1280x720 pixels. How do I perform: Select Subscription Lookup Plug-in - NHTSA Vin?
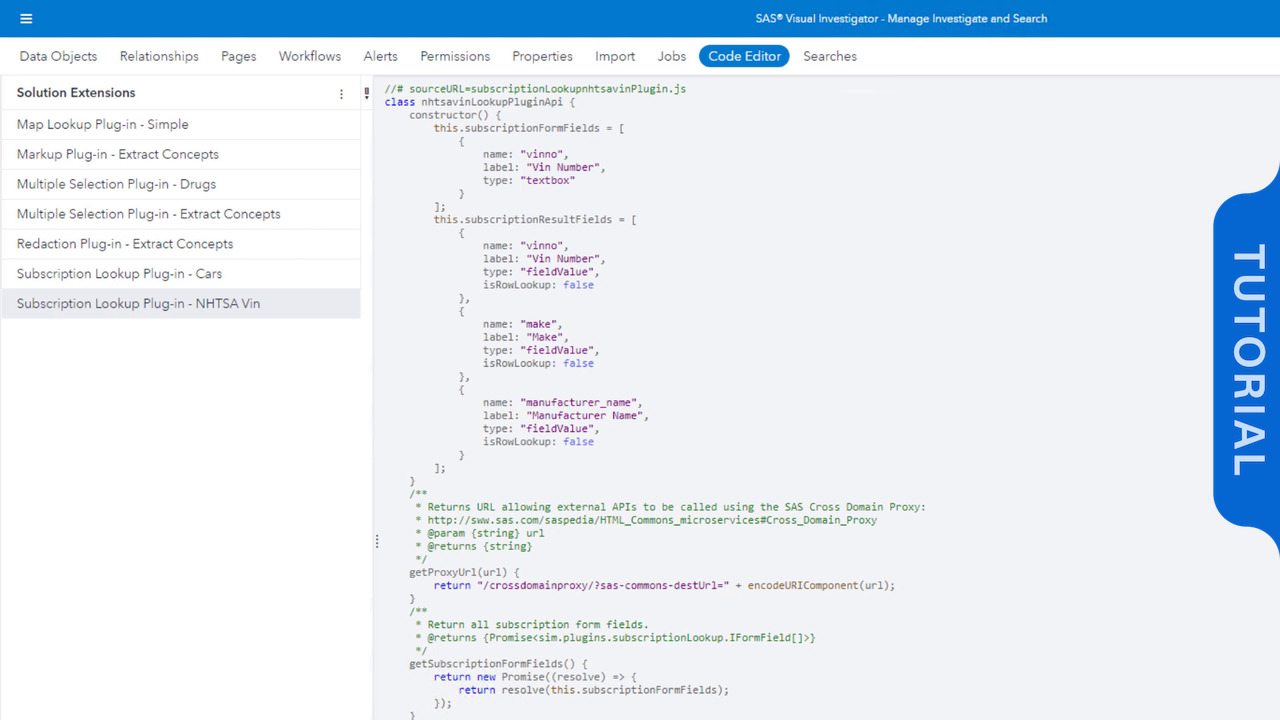180,304
